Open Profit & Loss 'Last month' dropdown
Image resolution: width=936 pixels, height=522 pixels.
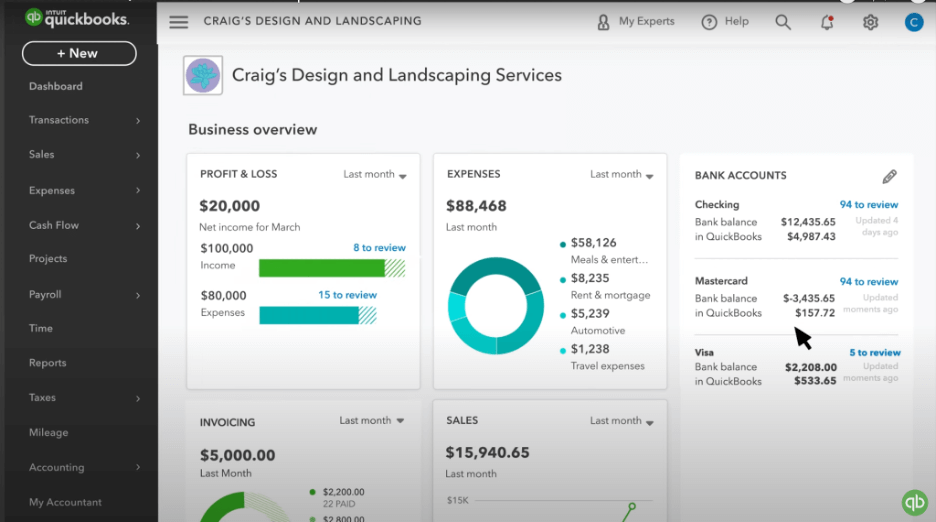pos(375,174)
